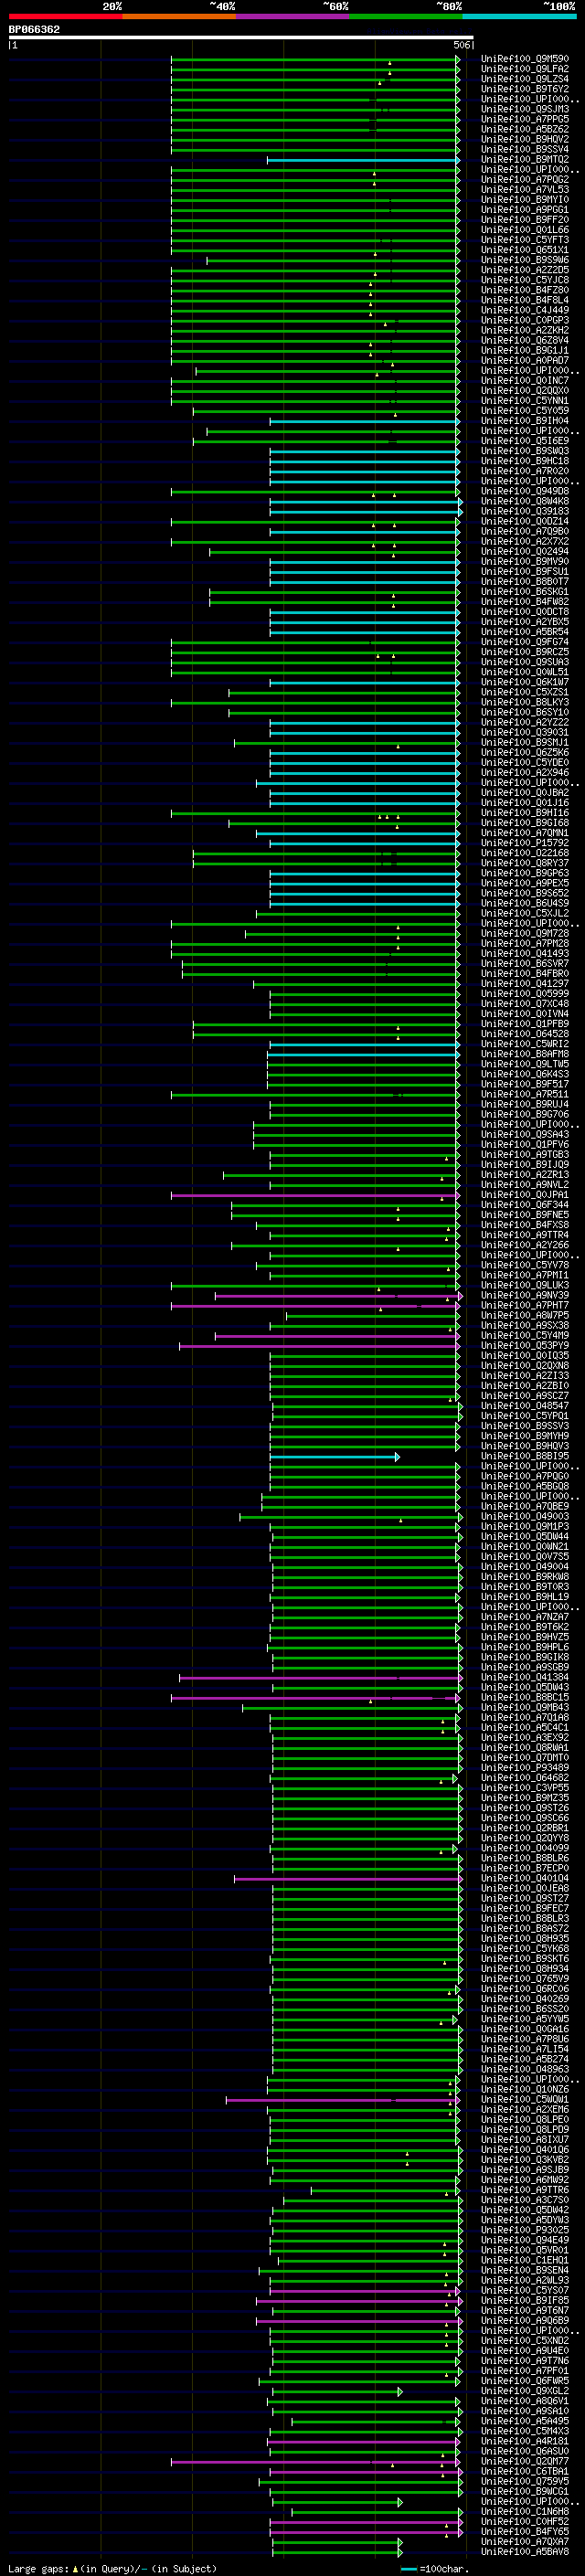Open UniRef100_A7VL53 entry

pos(525,189)
